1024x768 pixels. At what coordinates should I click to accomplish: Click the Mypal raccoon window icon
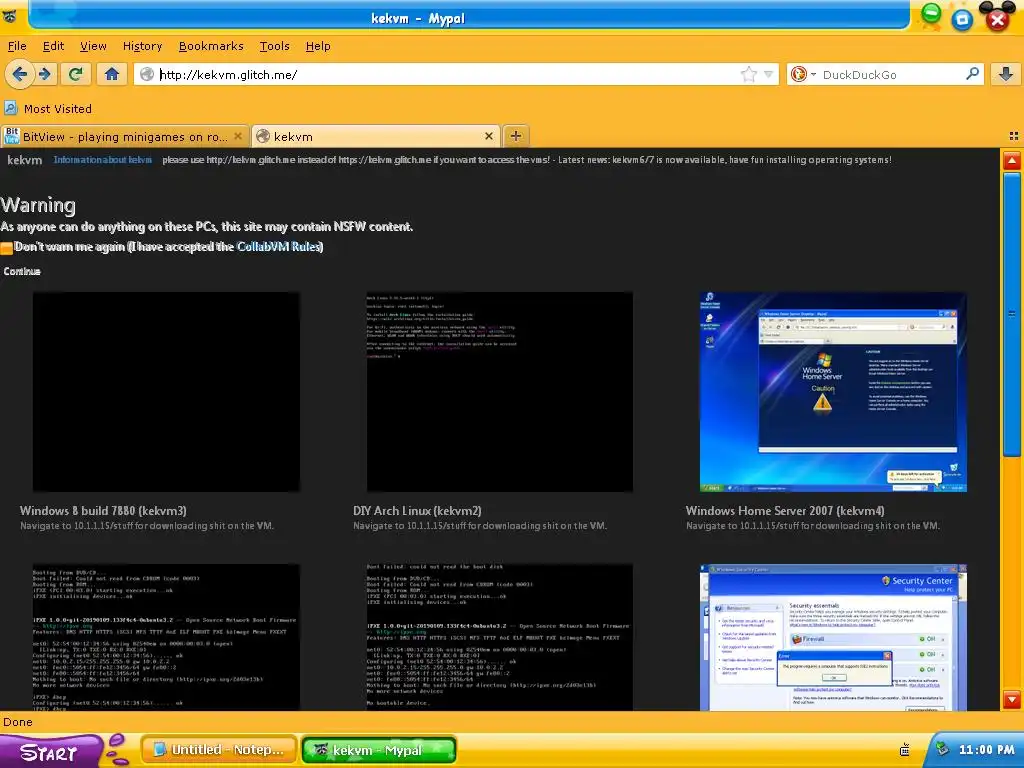point(9,16)
